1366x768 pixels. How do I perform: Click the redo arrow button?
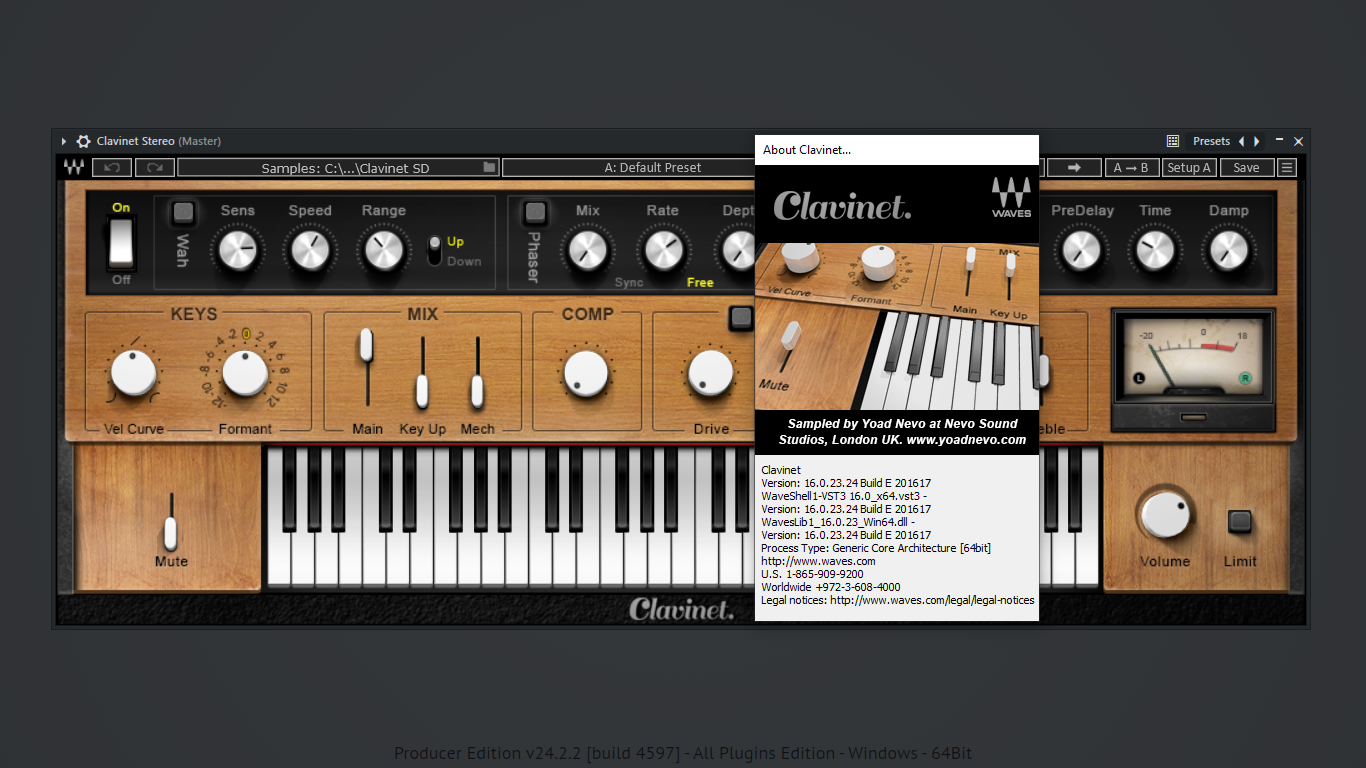coord(155,168)
